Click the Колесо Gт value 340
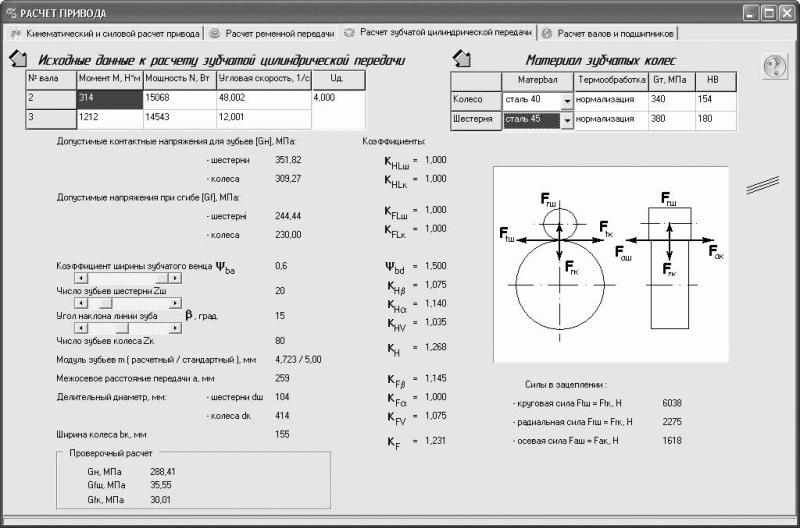This screenshot has height=528, width=800. pos(671,101)
